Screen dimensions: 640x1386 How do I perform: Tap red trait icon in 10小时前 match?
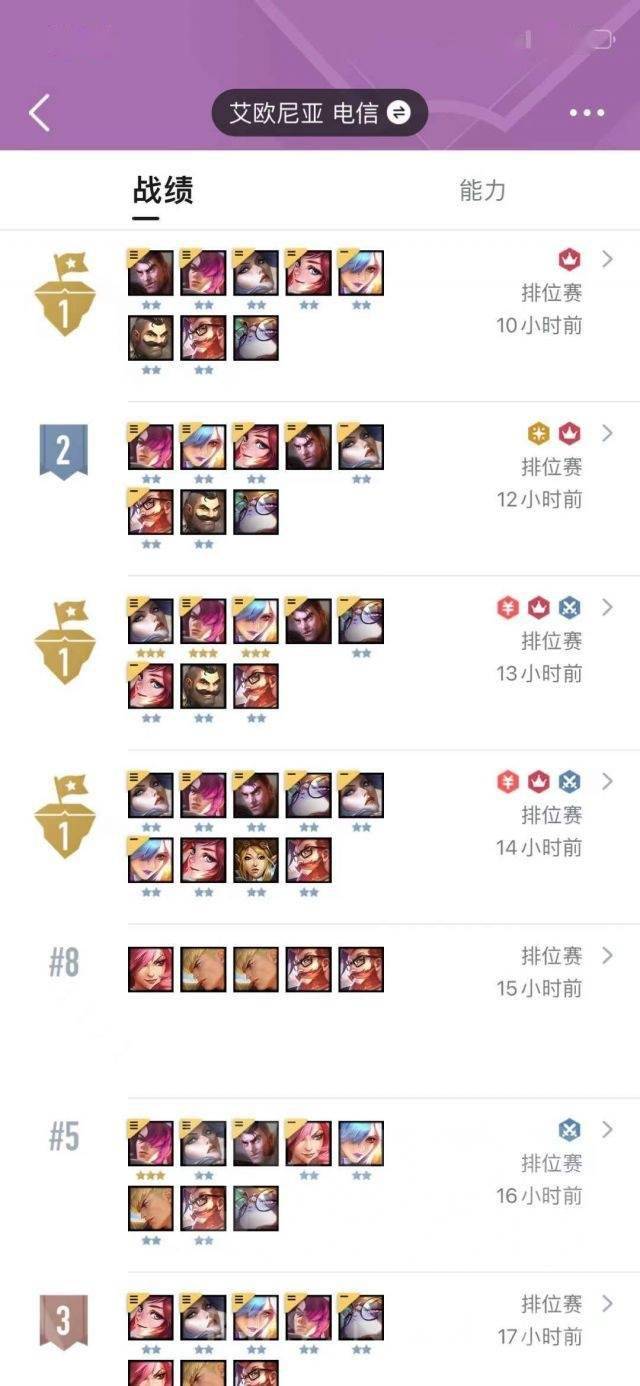coord(570,260)
